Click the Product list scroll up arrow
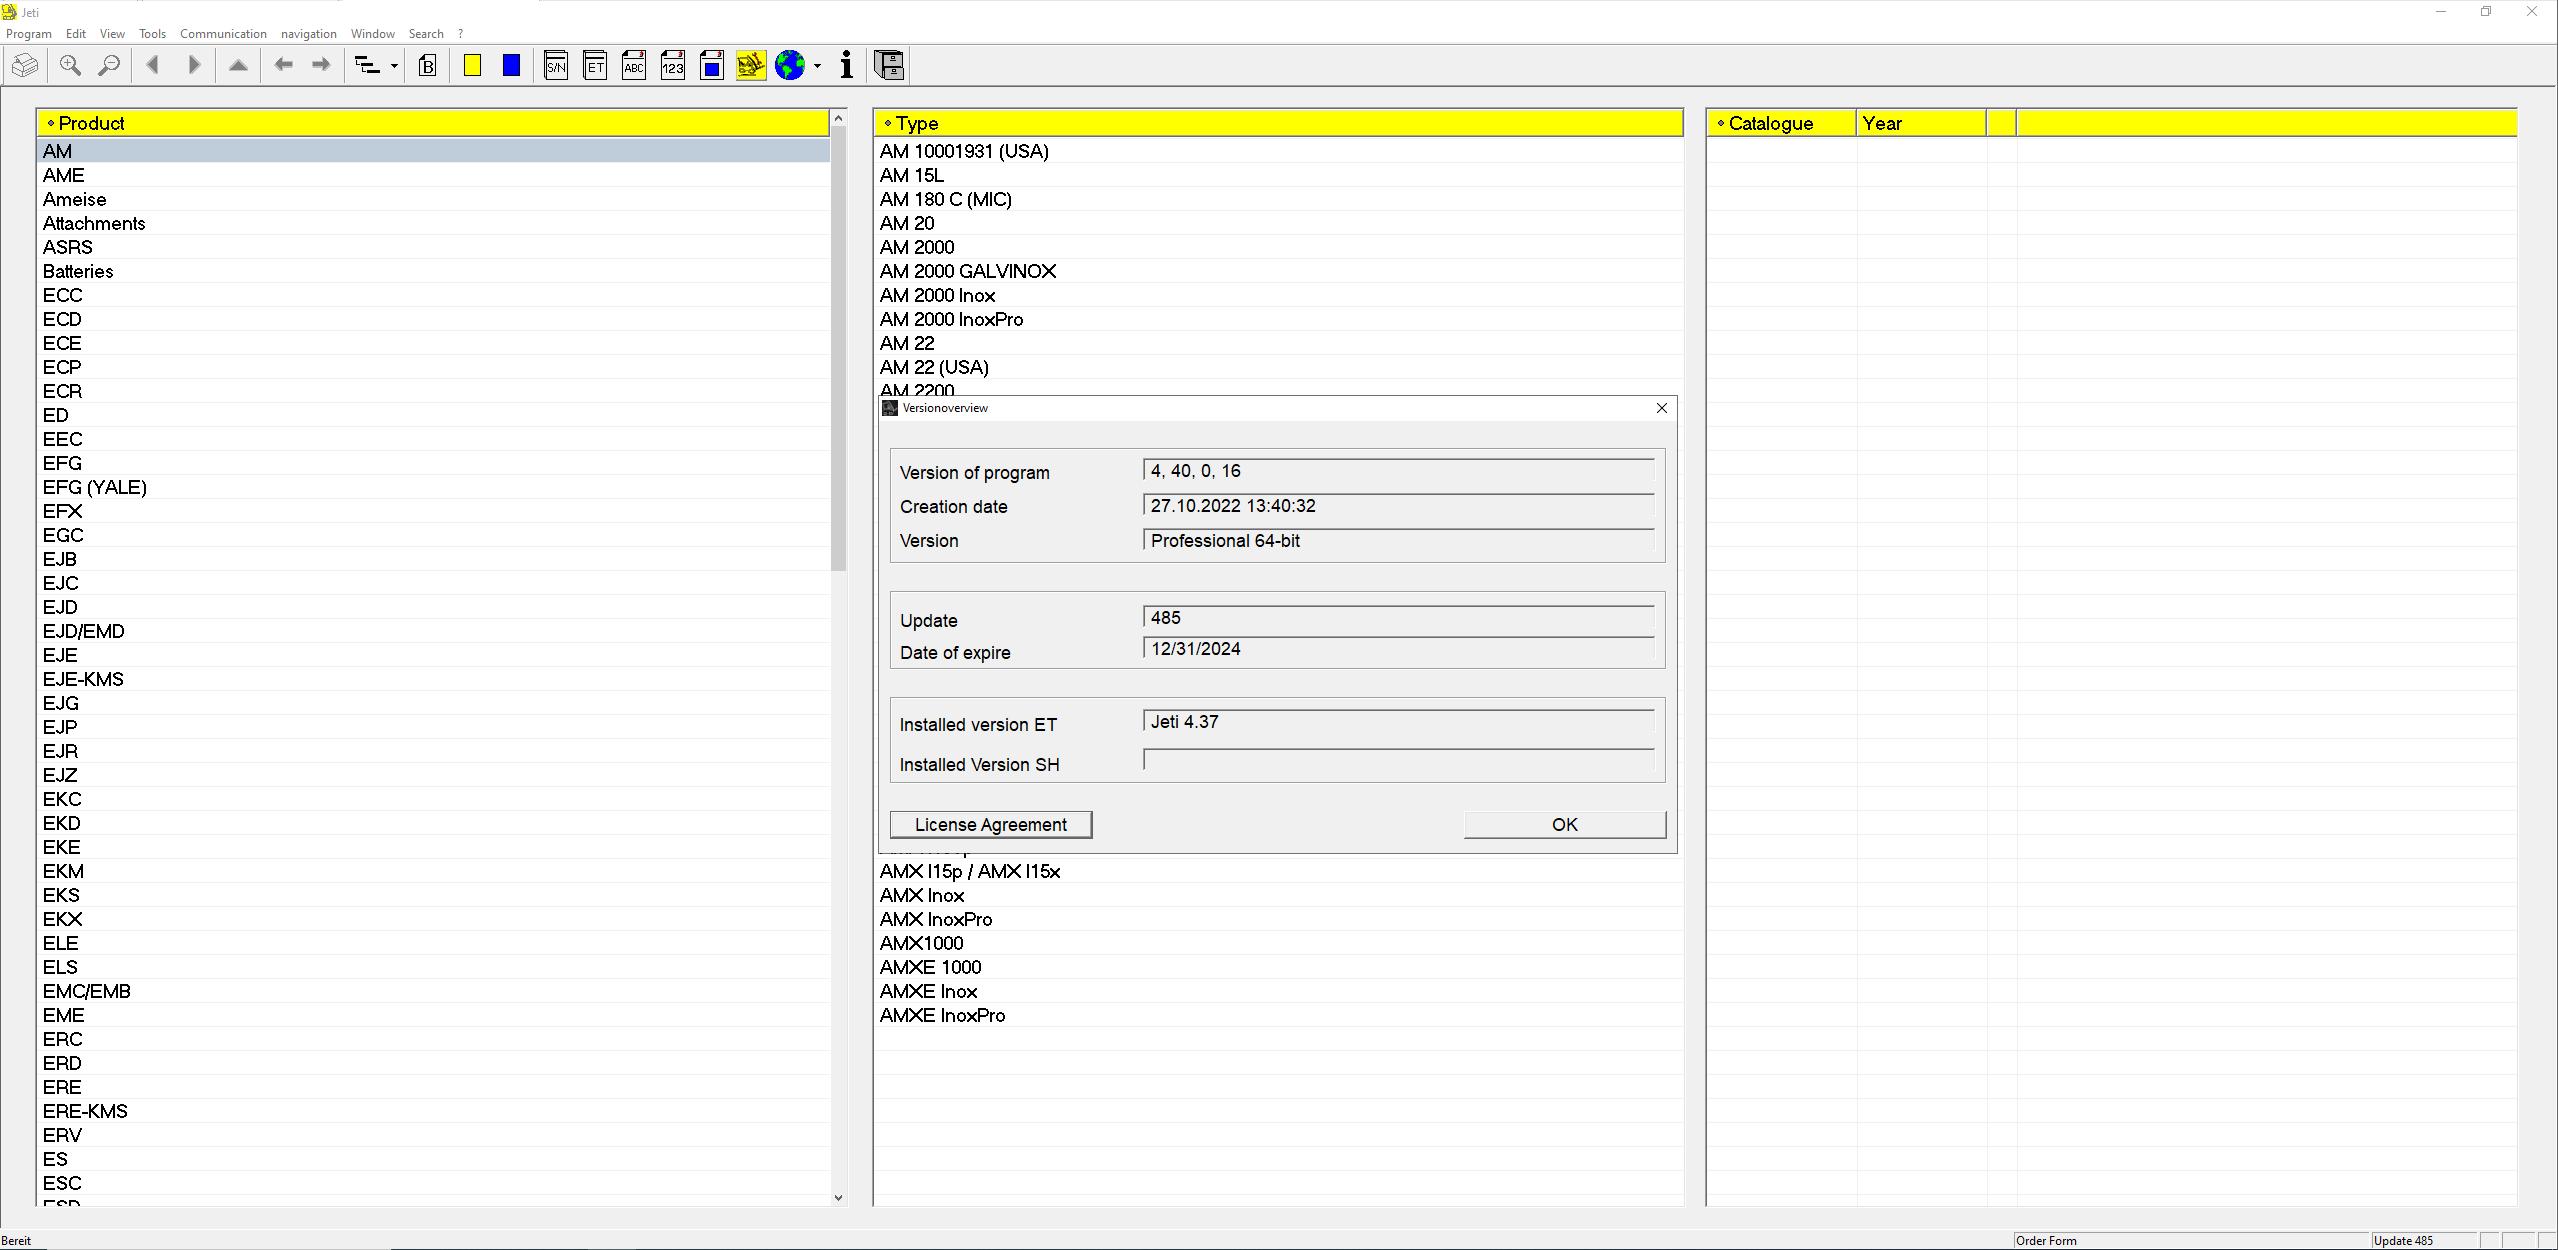 tap(838, 119)
